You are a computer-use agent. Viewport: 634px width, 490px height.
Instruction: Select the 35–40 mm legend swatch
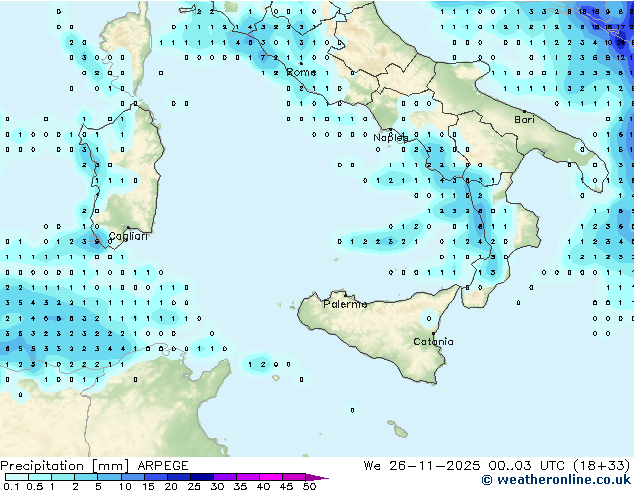click(x=247, y=477)
